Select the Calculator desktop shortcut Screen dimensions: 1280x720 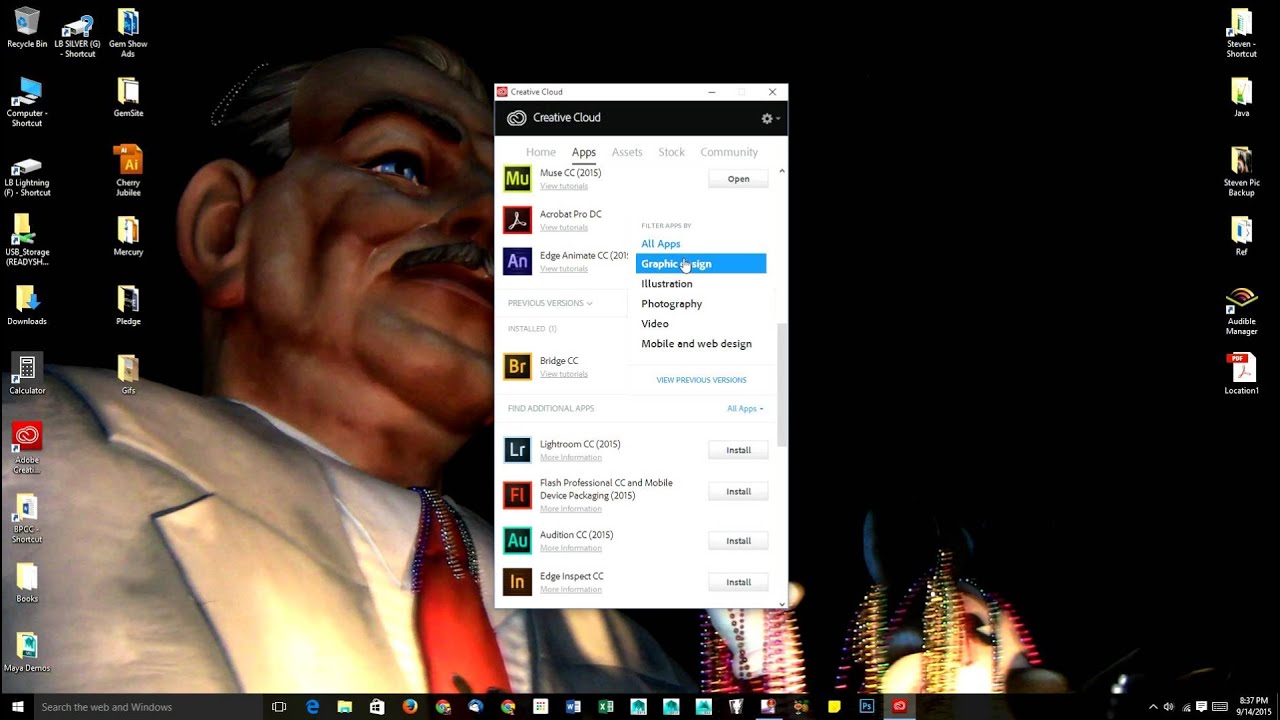pyautogui.click(x=27, y=374)
